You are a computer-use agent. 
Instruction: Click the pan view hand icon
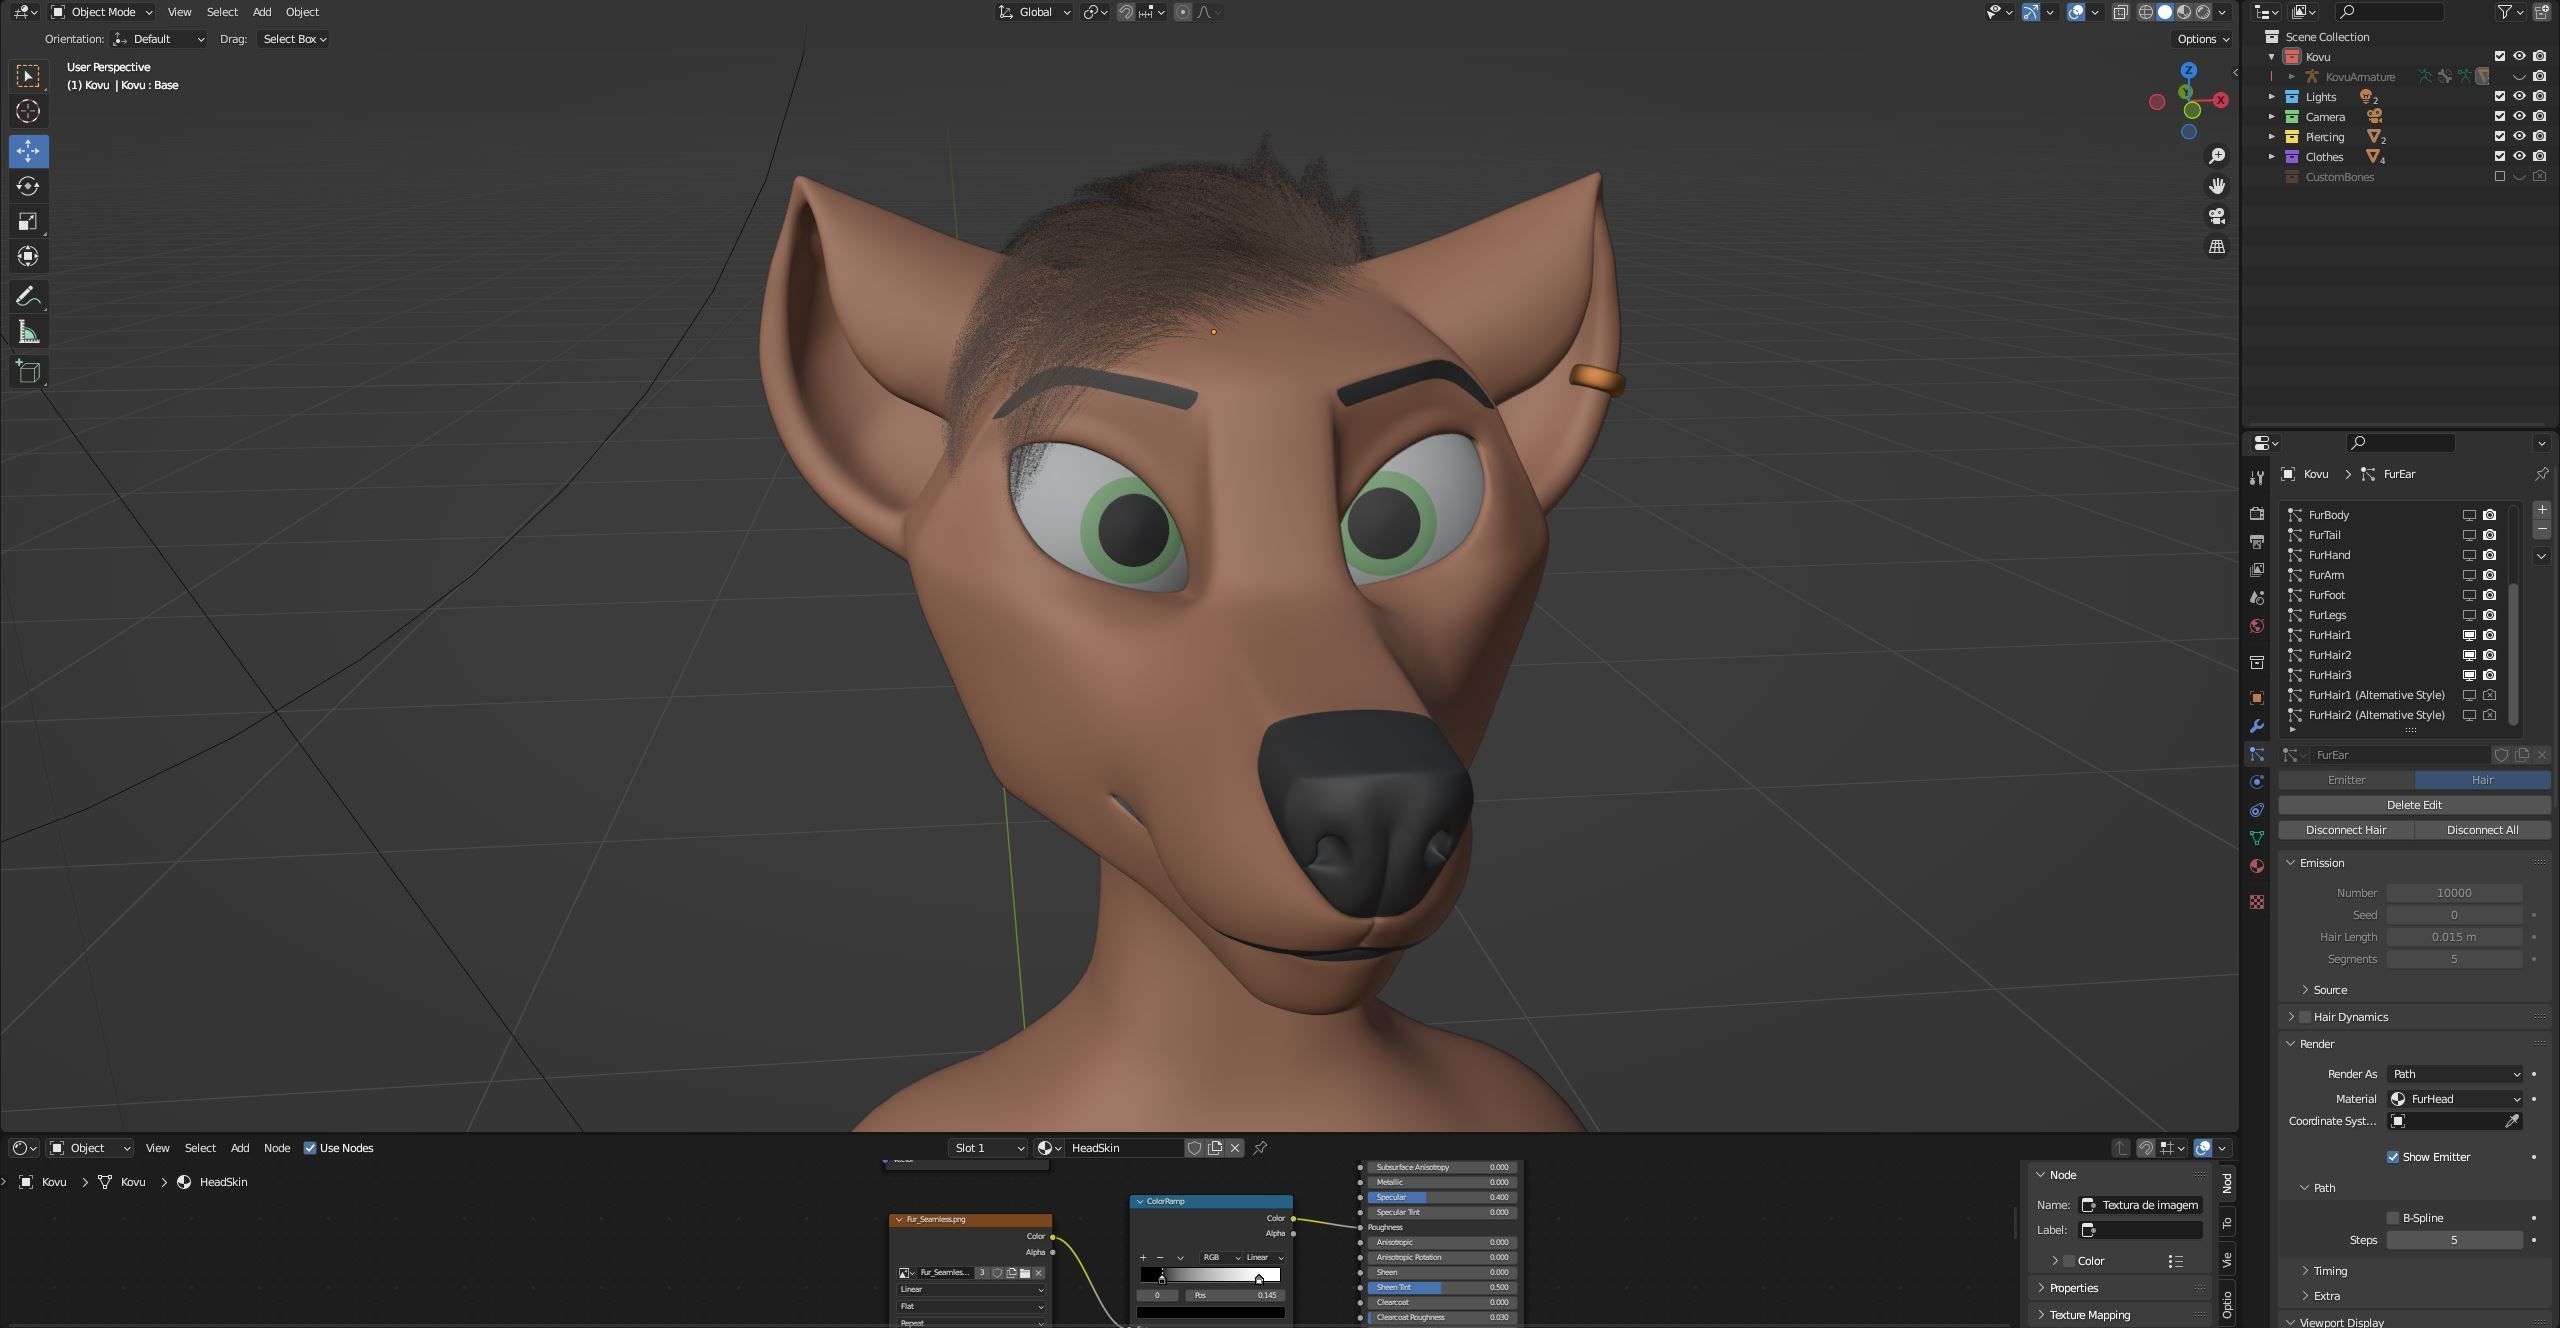[2217, 186]
